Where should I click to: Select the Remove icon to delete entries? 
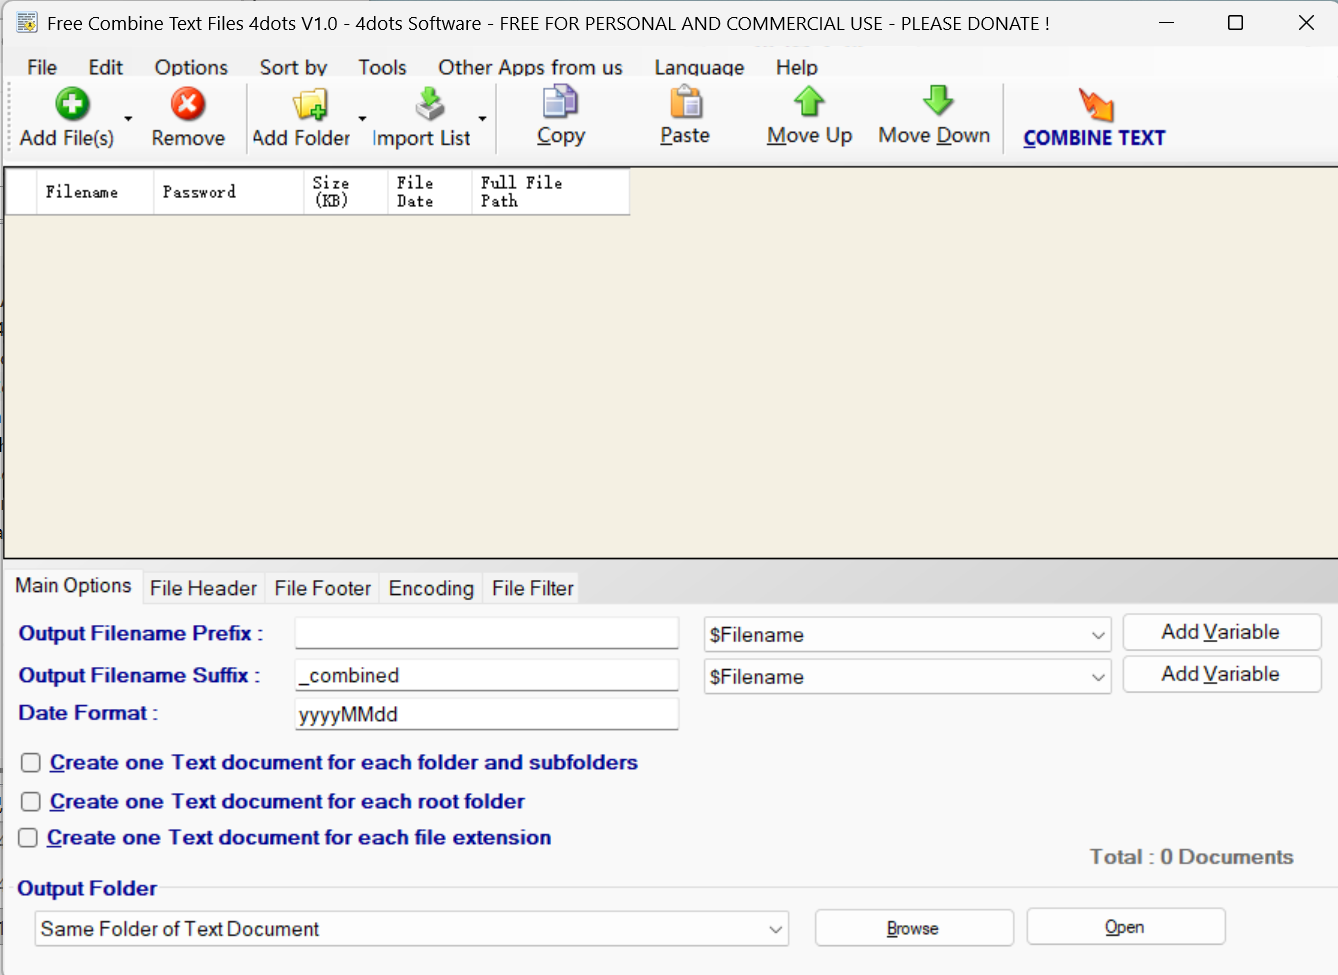click(x=188, y=107)
